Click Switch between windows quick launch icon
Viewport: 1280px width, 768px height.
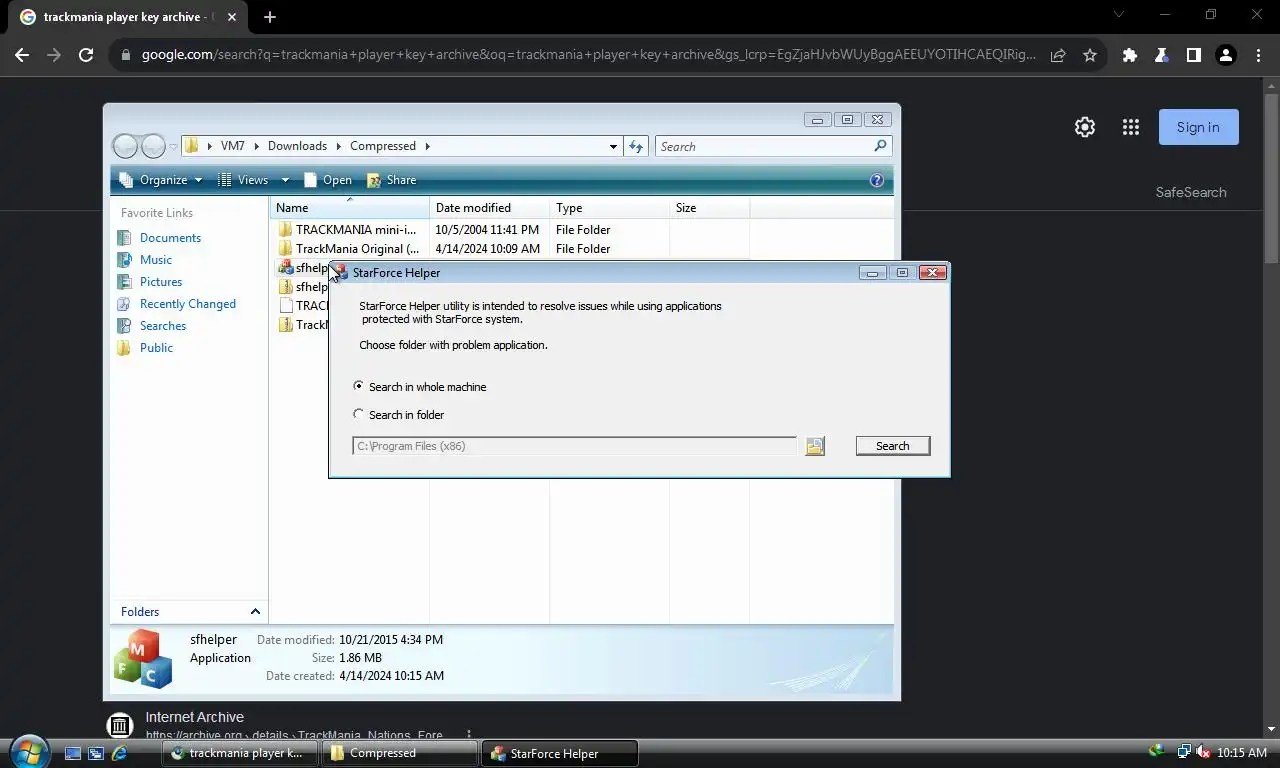[96, 753]
